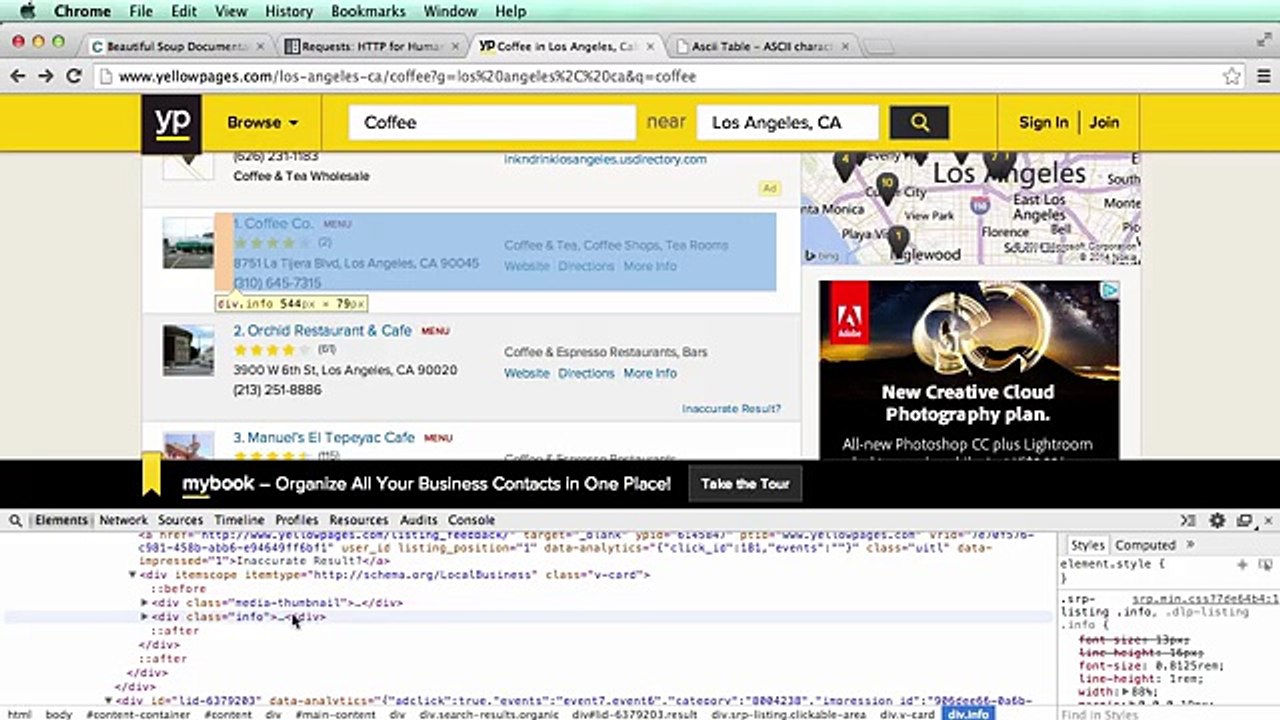Screen dimensions: 1280x720
Task: Switch to the Requests HTTP for Humans tab
Action: point(370,46)
